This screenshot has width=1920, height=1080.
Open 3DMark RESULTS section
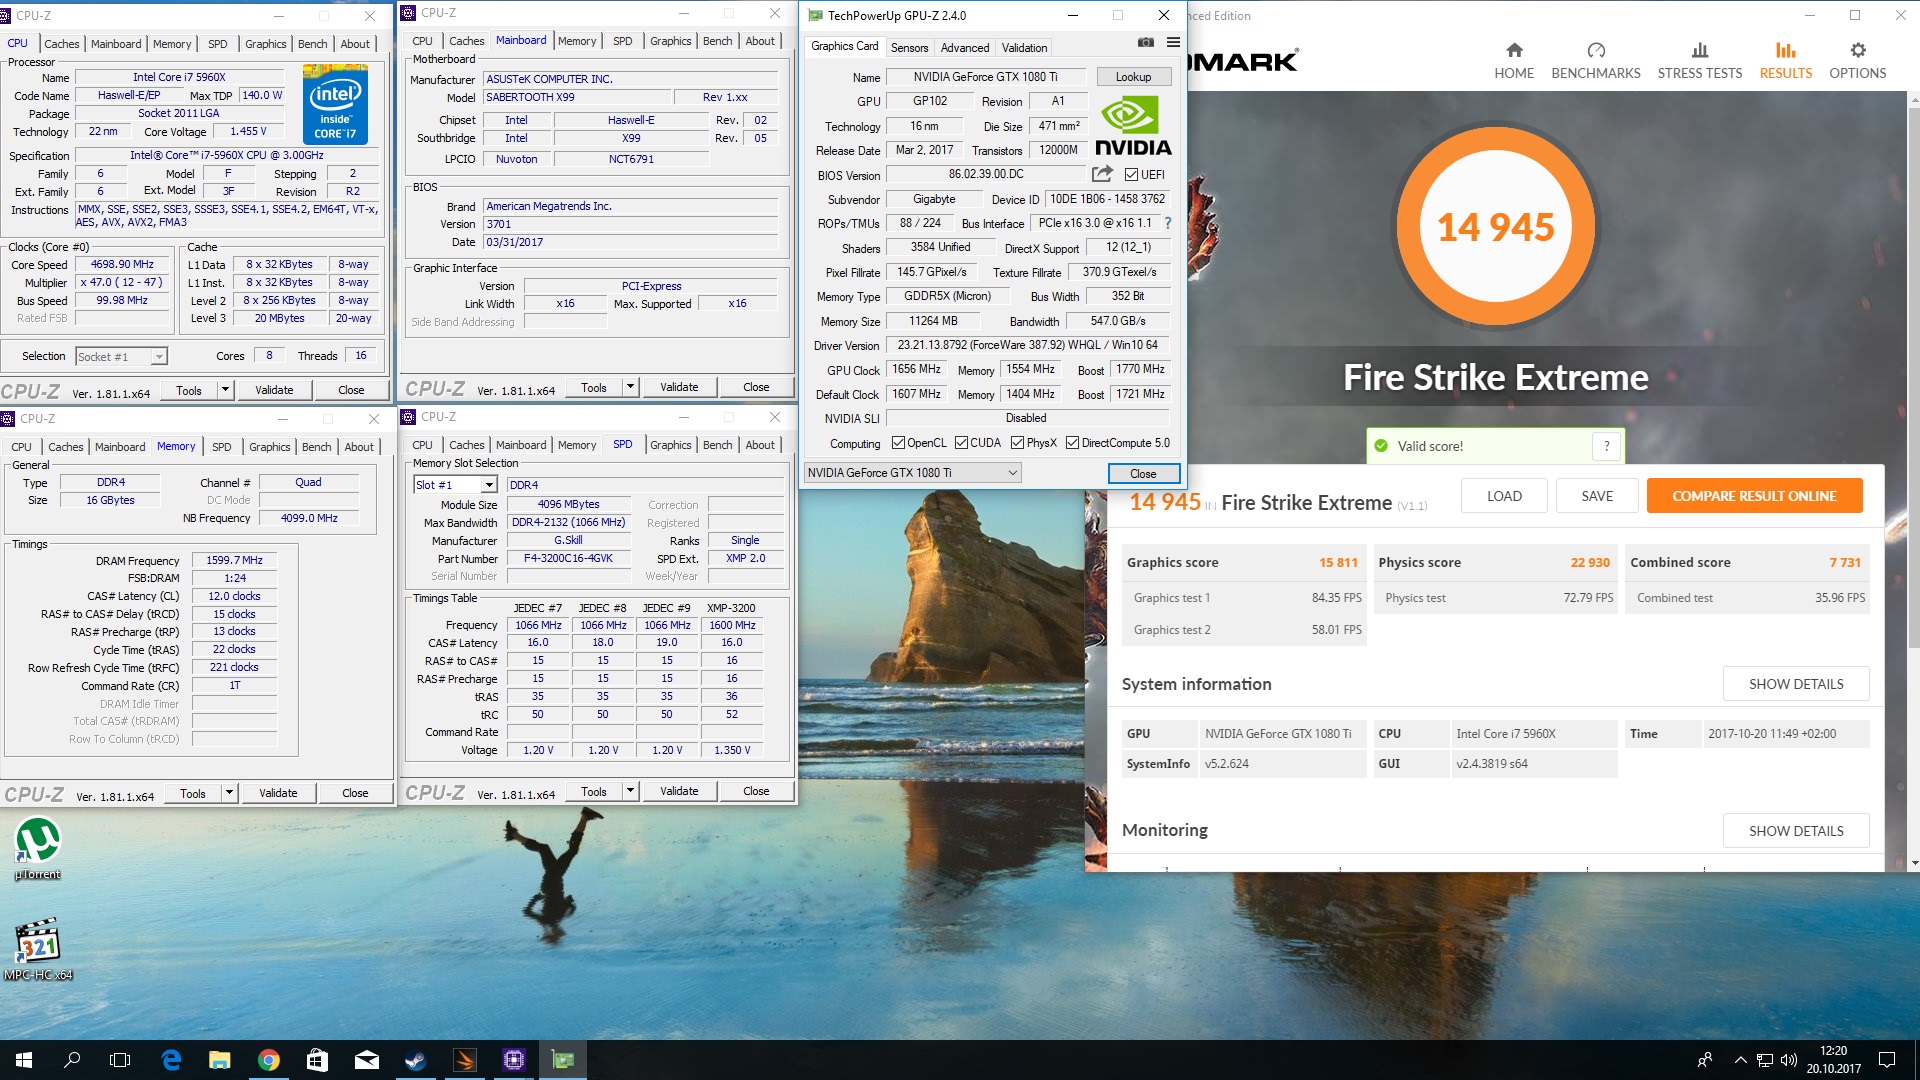click(x=1786, y=60)
